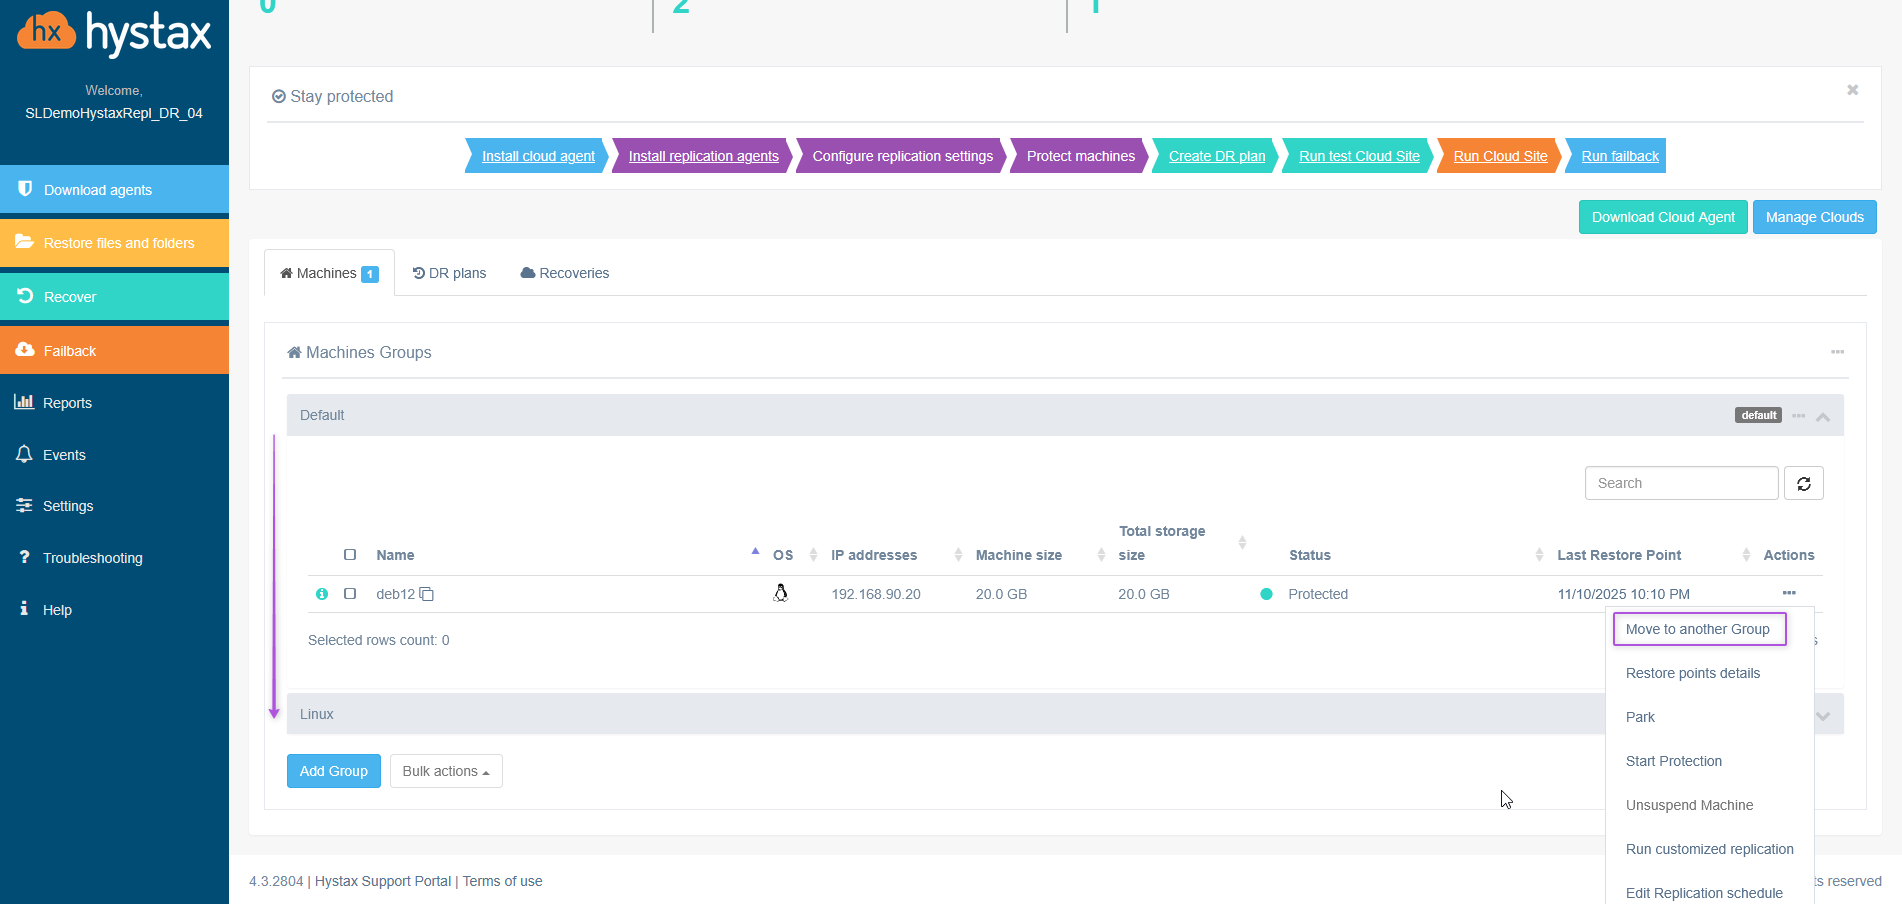1902x904 pixels.
Task: Open the Bulk actions dropdown
Action: click(x=446, y=771)
